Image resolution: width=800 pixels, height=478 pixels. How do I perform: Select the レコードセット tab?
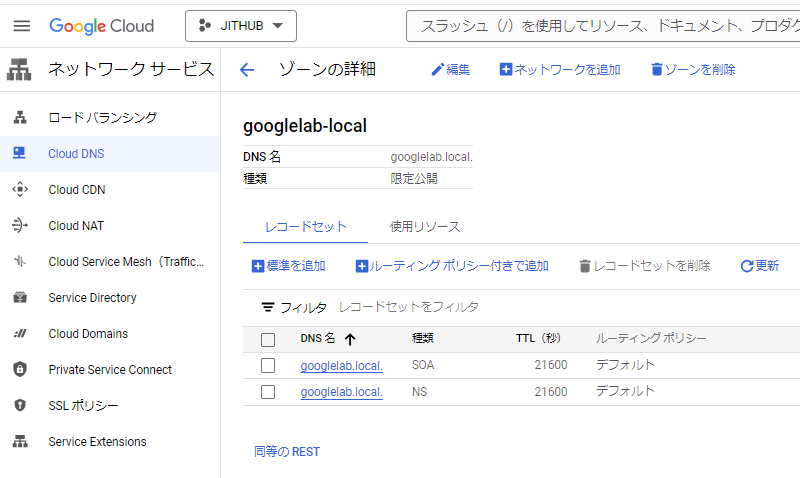click(306, 227)
